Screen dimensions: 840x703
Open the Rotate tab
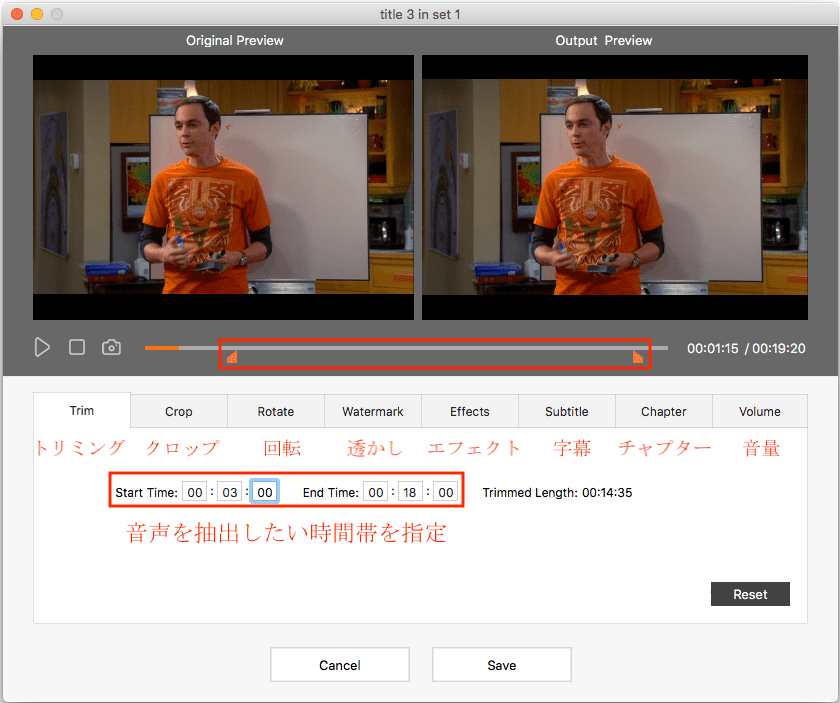coord(275,412)
